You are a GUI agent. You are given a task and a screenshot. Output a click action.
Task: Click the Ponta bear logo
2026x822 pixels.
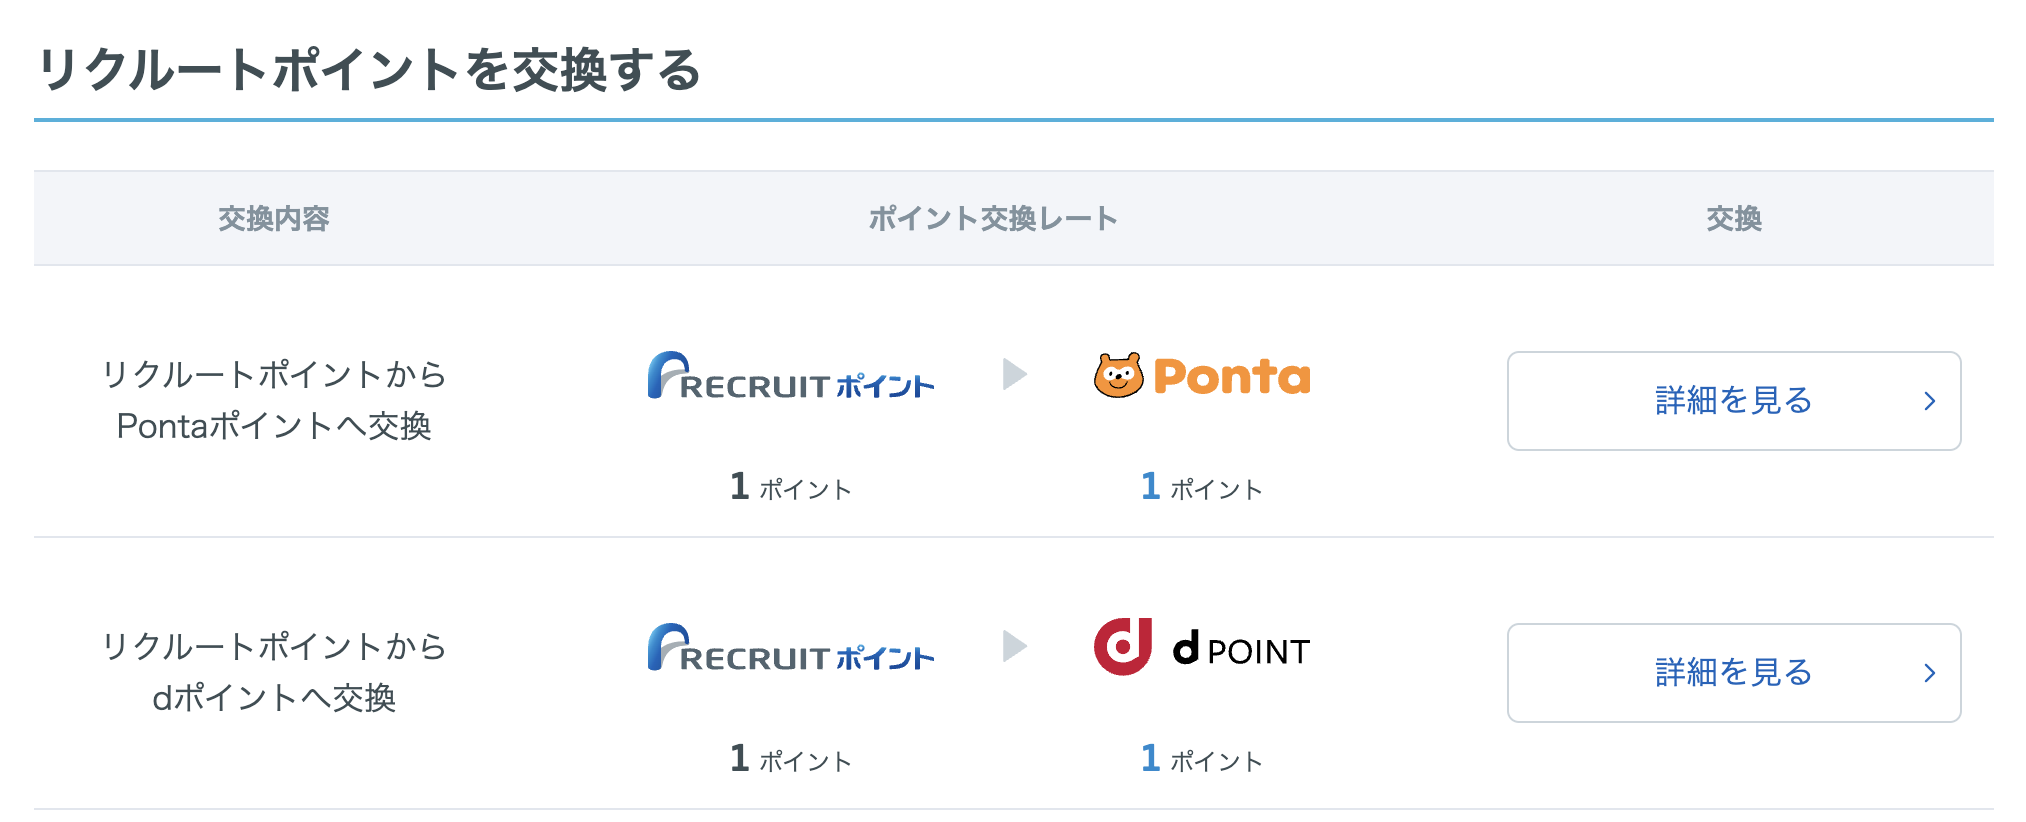1201,376
